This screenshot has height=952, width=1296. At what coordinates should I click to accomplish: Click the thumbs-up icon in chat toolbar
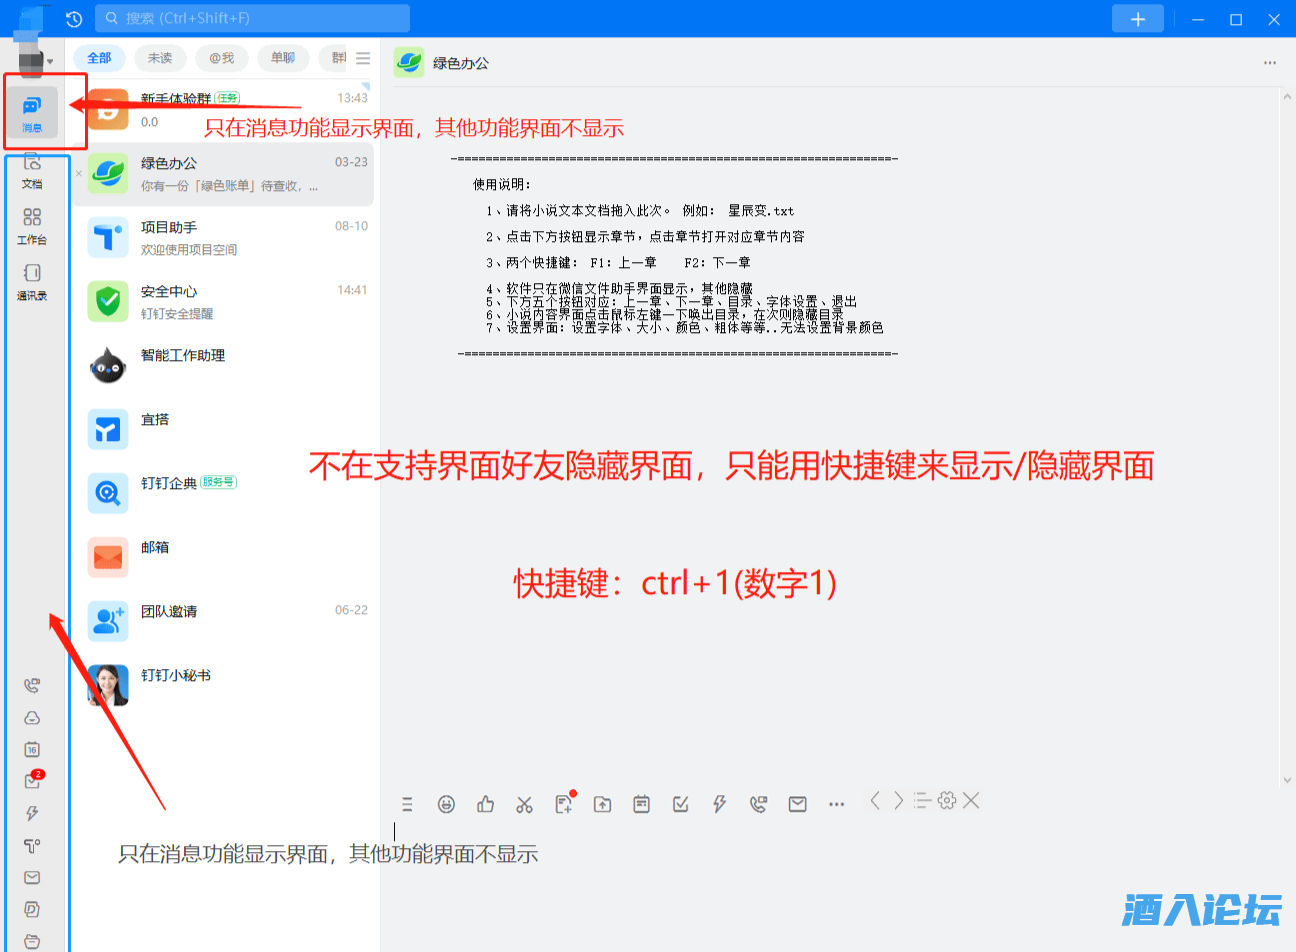(486, 804)
